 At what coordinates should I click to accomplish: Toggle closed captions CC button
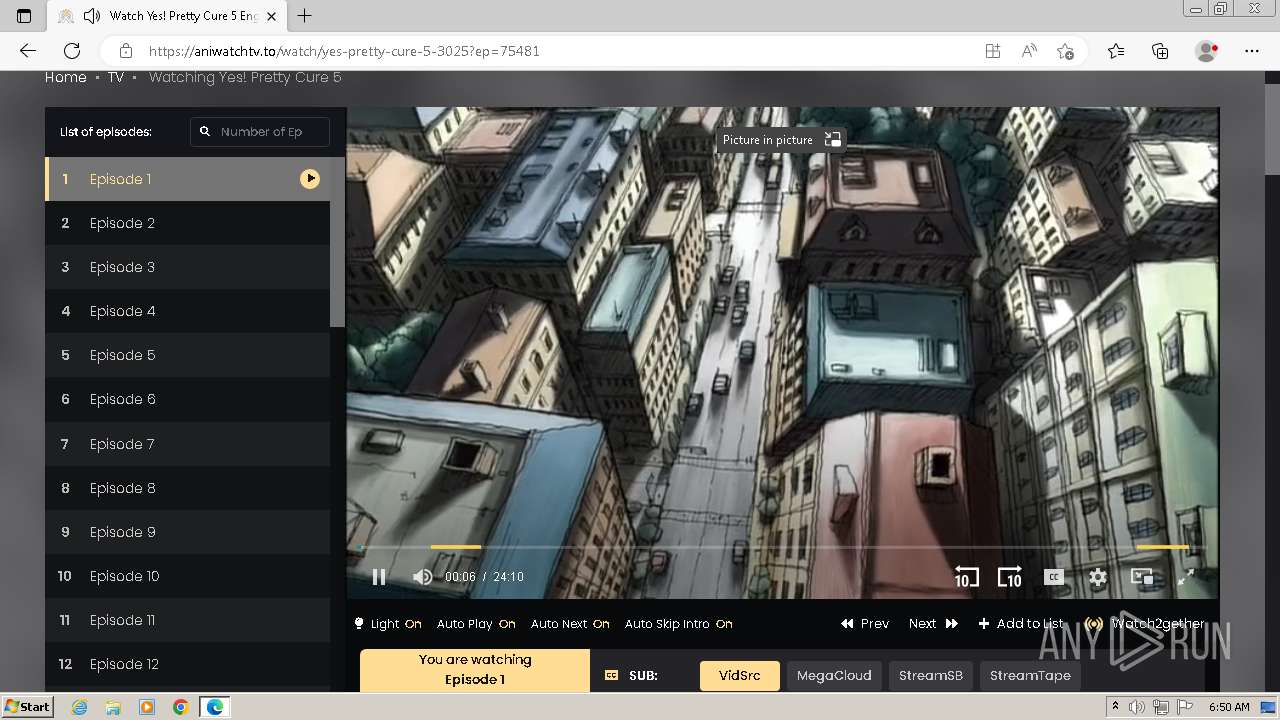(x=1053, y=577)
